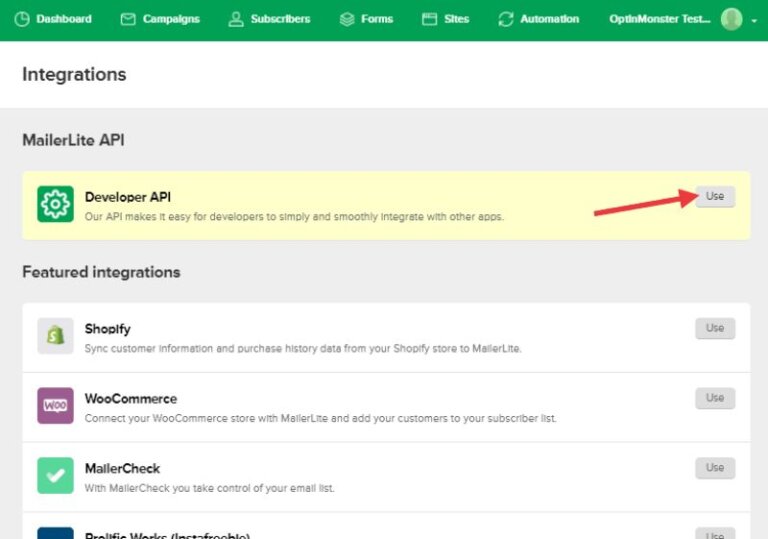The image size is (768, 539).
Task: Expand the account dropdown arrow
Action: point(754,21)
